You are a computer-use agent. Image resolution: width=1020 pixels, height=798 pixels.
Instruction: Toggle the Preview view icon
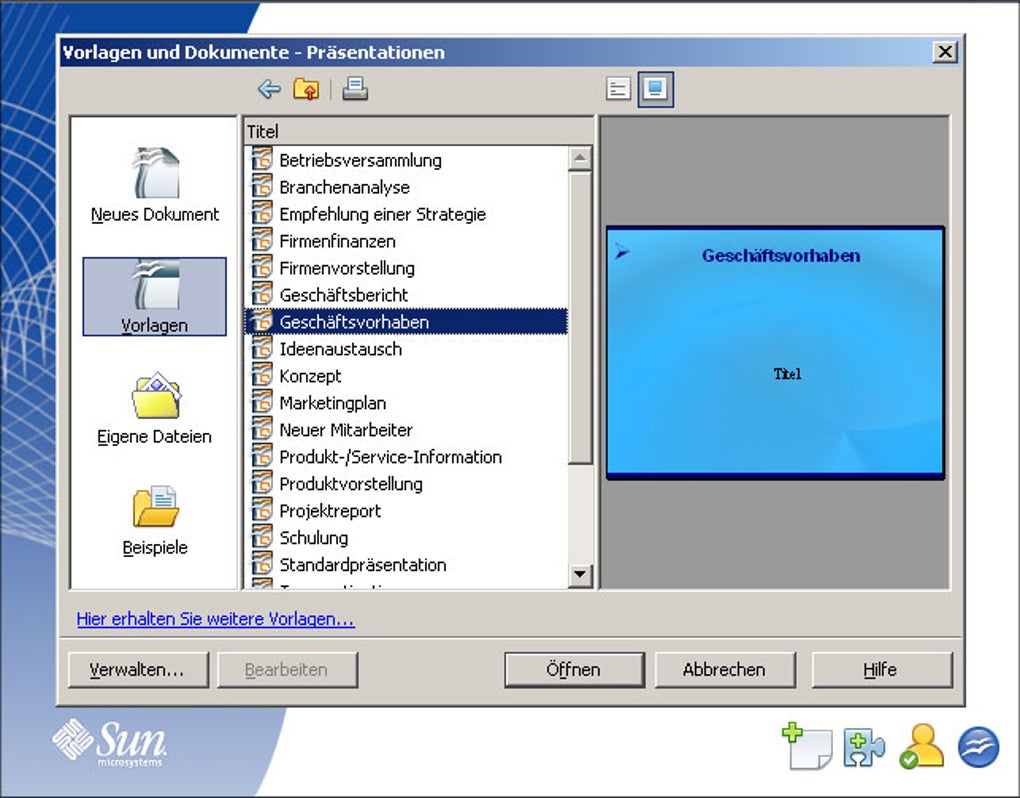(655, 88)
